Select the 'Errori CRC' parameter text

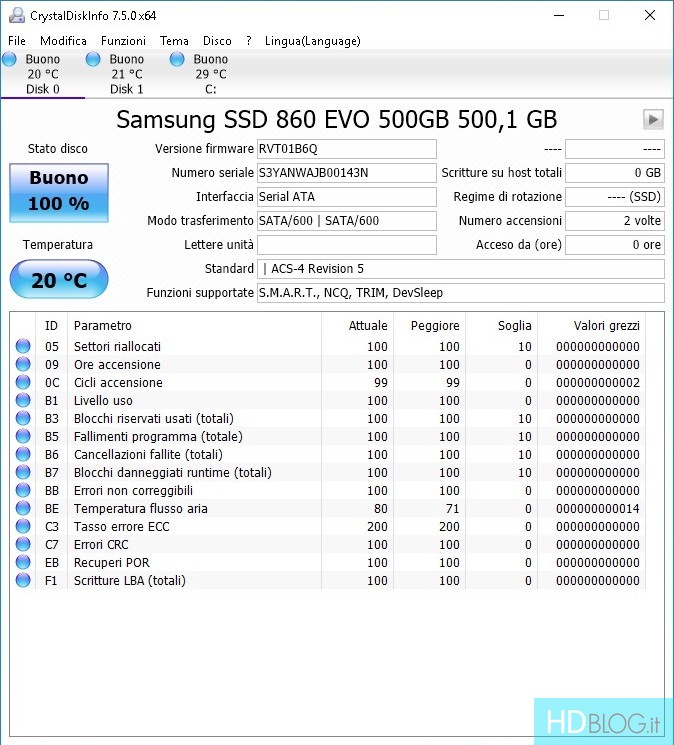point(101,544)
